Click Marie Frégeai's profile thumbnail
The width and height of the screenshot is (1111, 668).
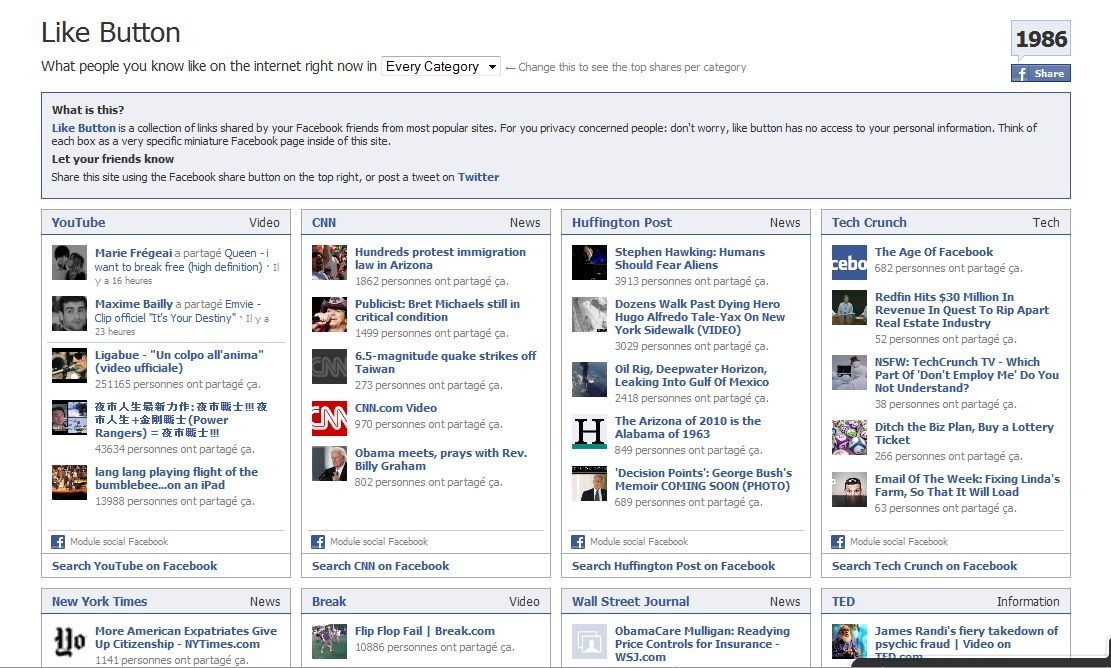pos(69,263)
